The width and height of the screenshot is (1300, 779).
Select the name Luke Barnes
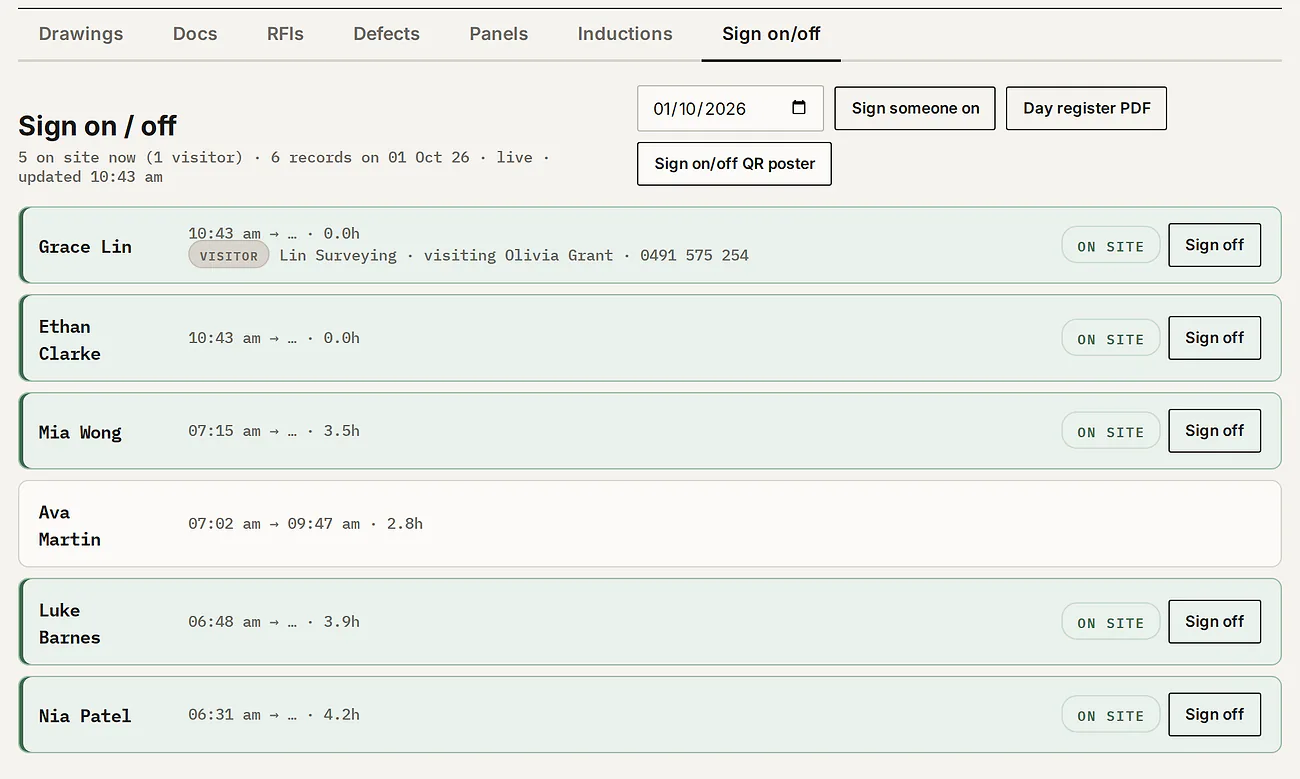click(70, 624)
